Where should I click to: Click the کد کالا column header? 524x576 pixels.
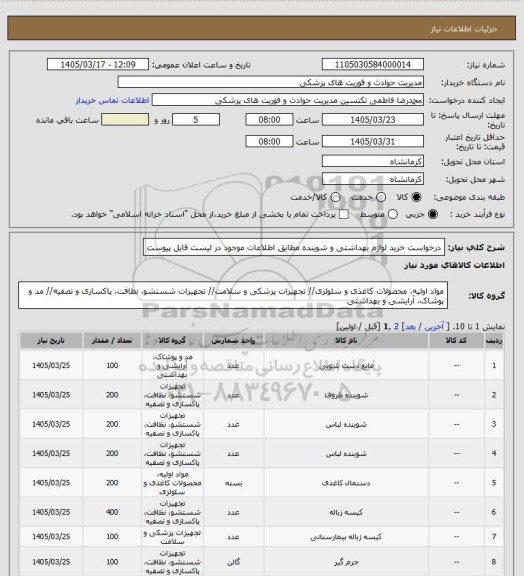click(456, 341)
